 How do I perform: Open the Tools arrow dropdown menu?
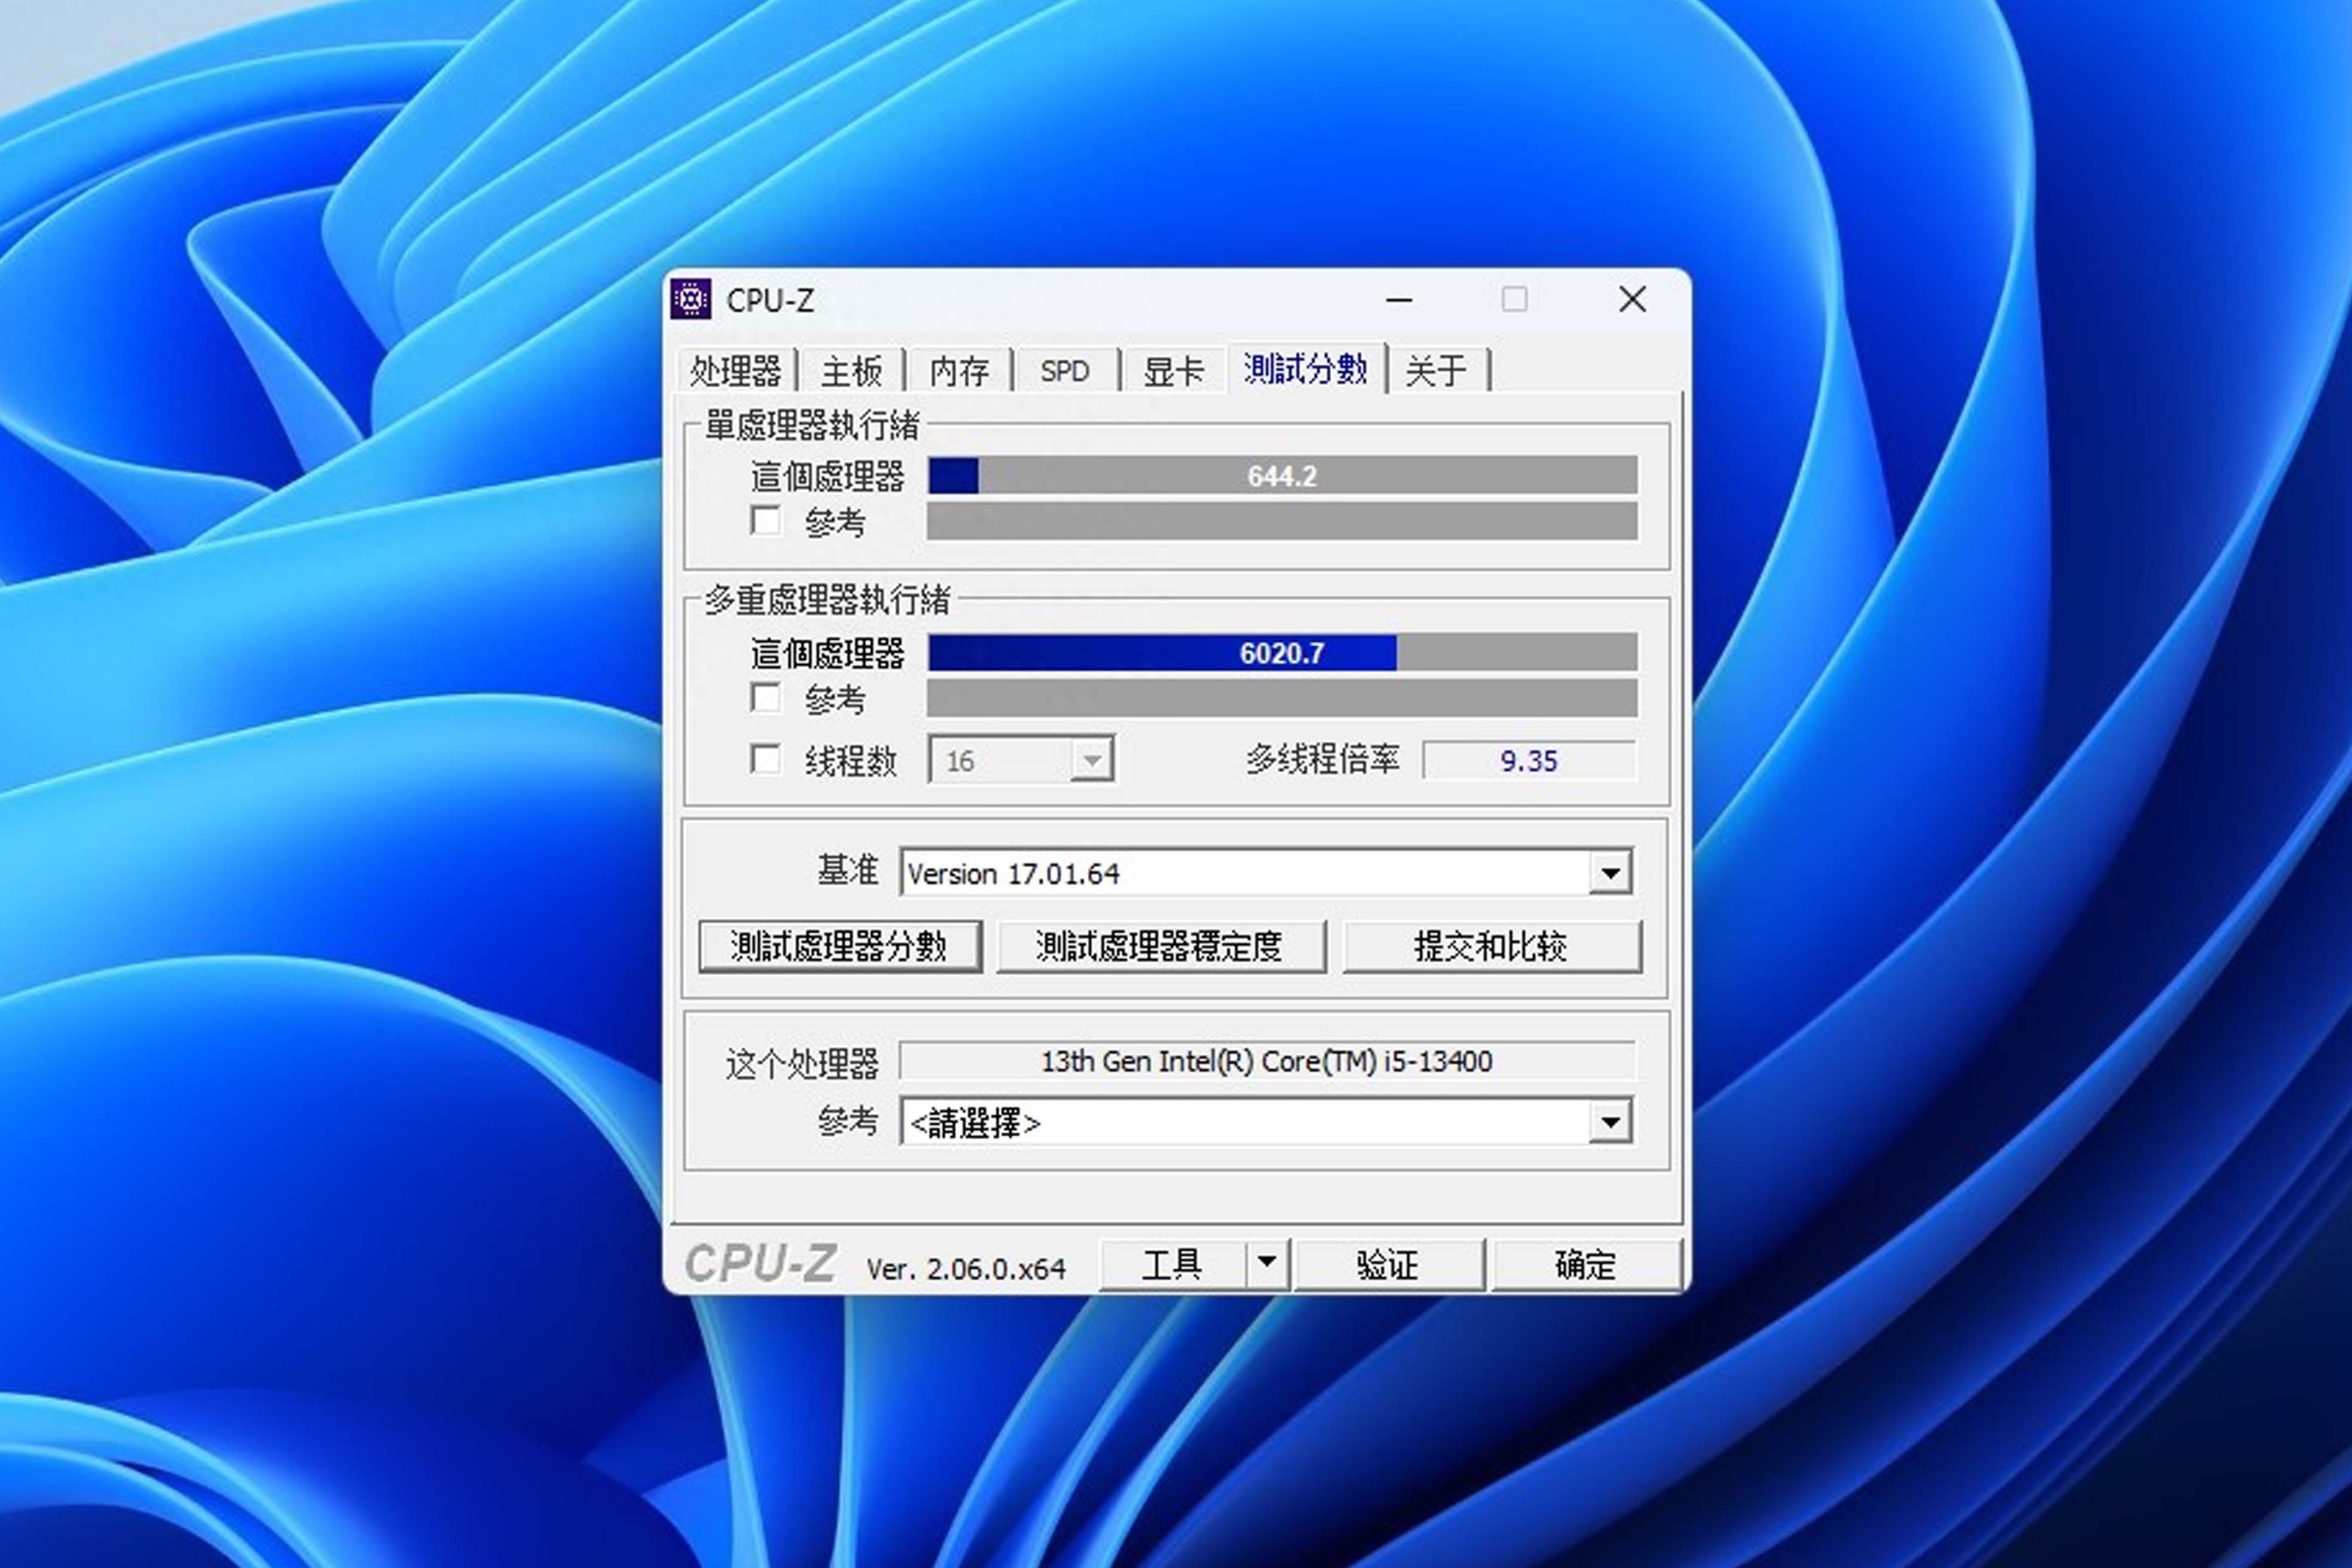coord(1266,1263)
